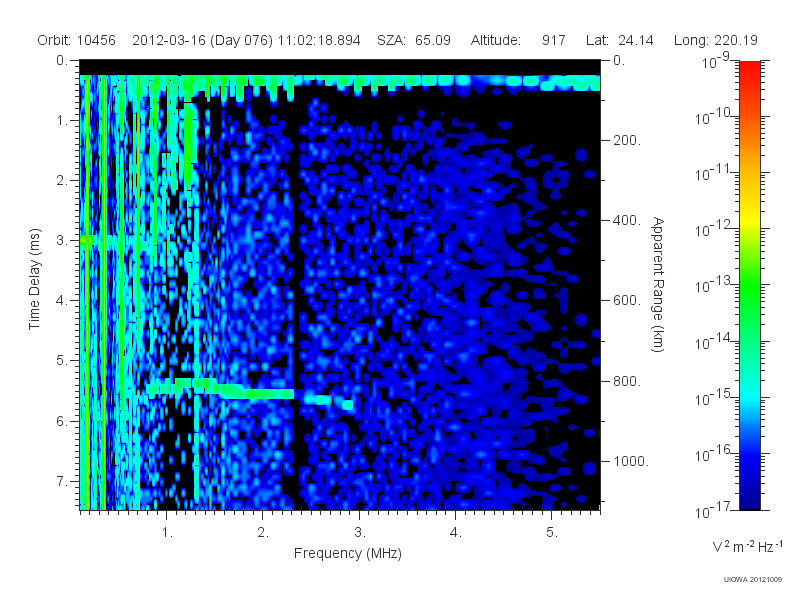Click the '1.' frequency axis tick label
Viewport: 800px width, 600px height.
167,533
